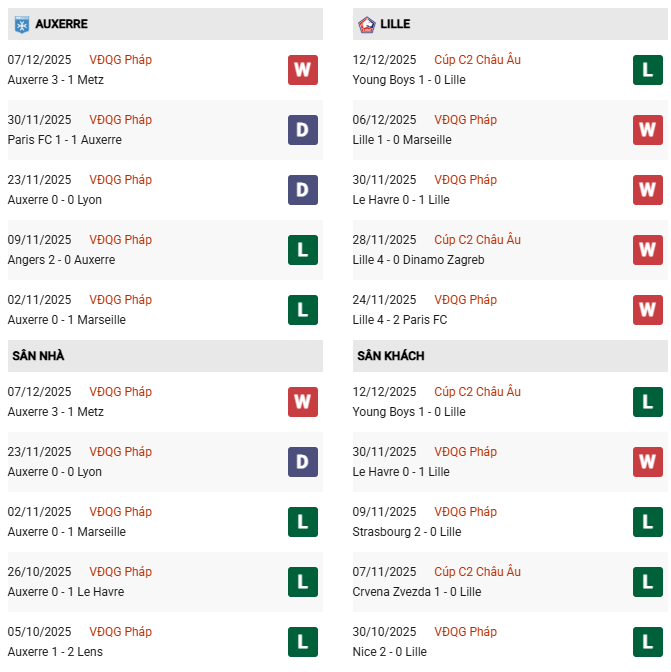Select the SÂN KHÁCH section header
This screenshot has width=671, height=672.
[390, 356]
